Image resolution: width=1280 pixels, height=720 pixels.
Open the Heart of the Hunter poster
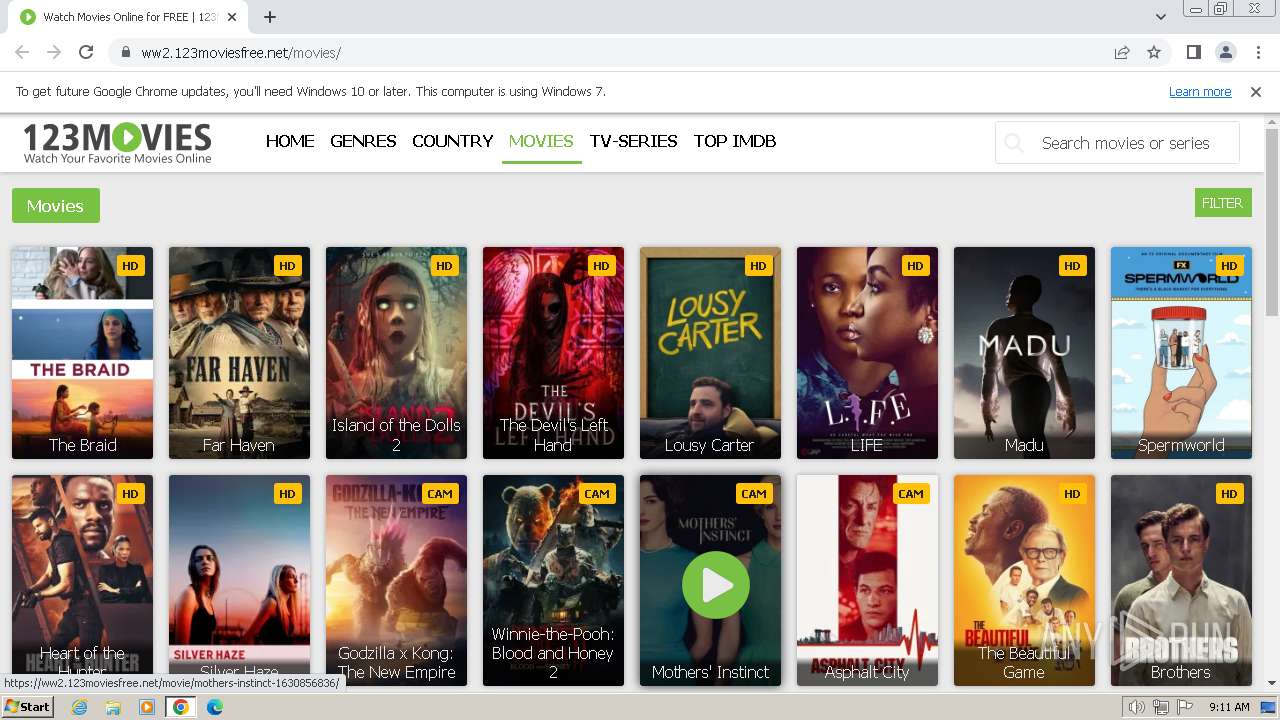click(x=82, y=580)
